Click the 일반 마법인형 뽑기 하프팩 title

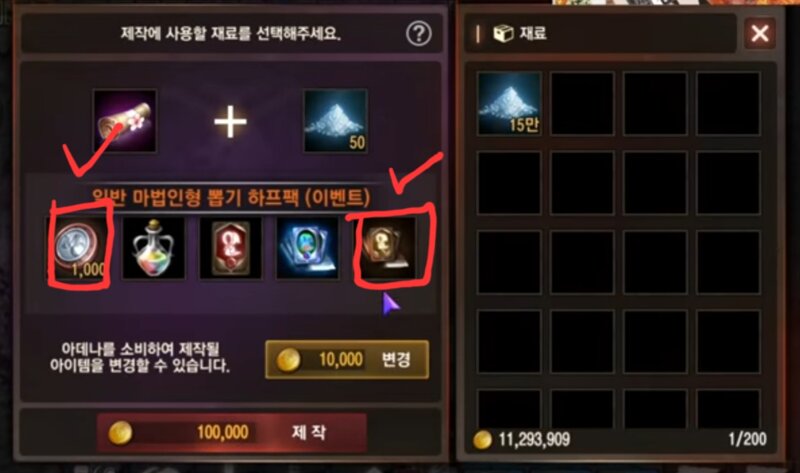click(x=231, y=198)
